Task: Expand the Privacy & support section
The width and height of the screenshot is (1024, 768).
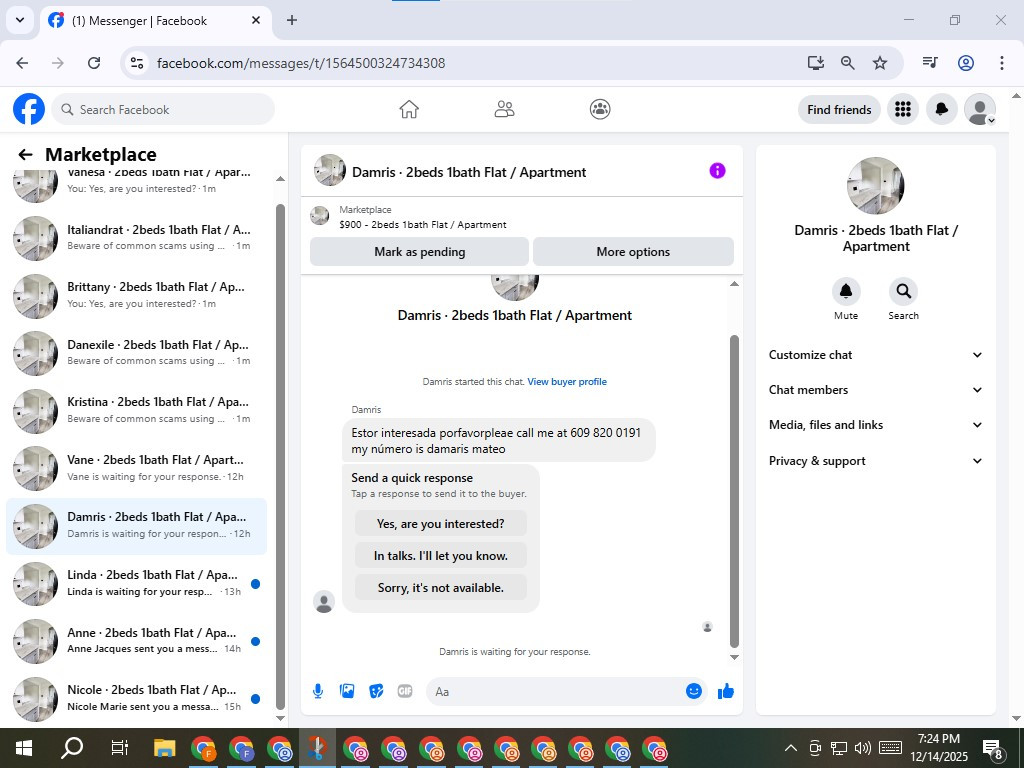Action: [x=875, y=461]
